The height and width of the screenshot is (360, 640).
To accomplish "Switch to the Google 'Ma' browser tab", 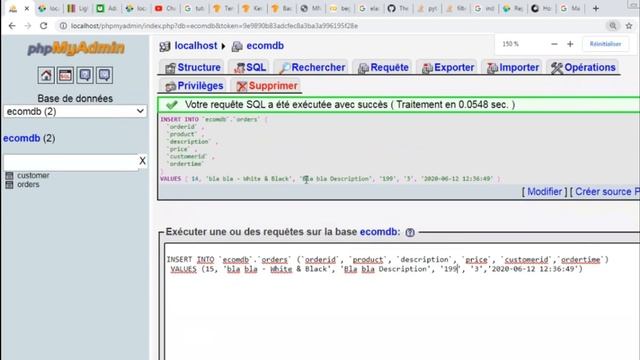I will (571, 8).
